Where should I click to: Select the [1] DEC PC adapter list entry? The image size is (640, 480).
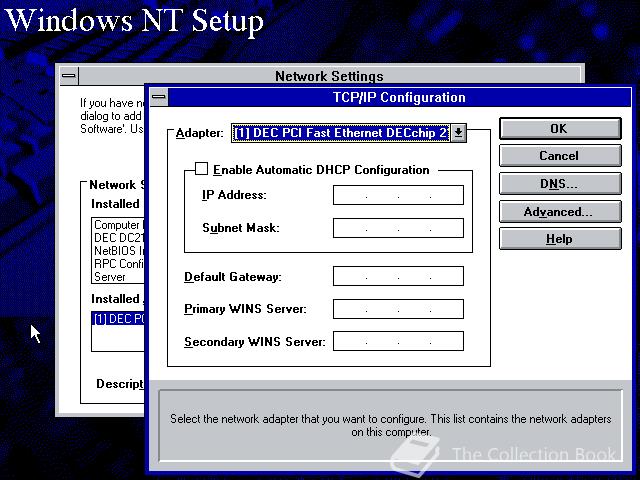(118, 319)
